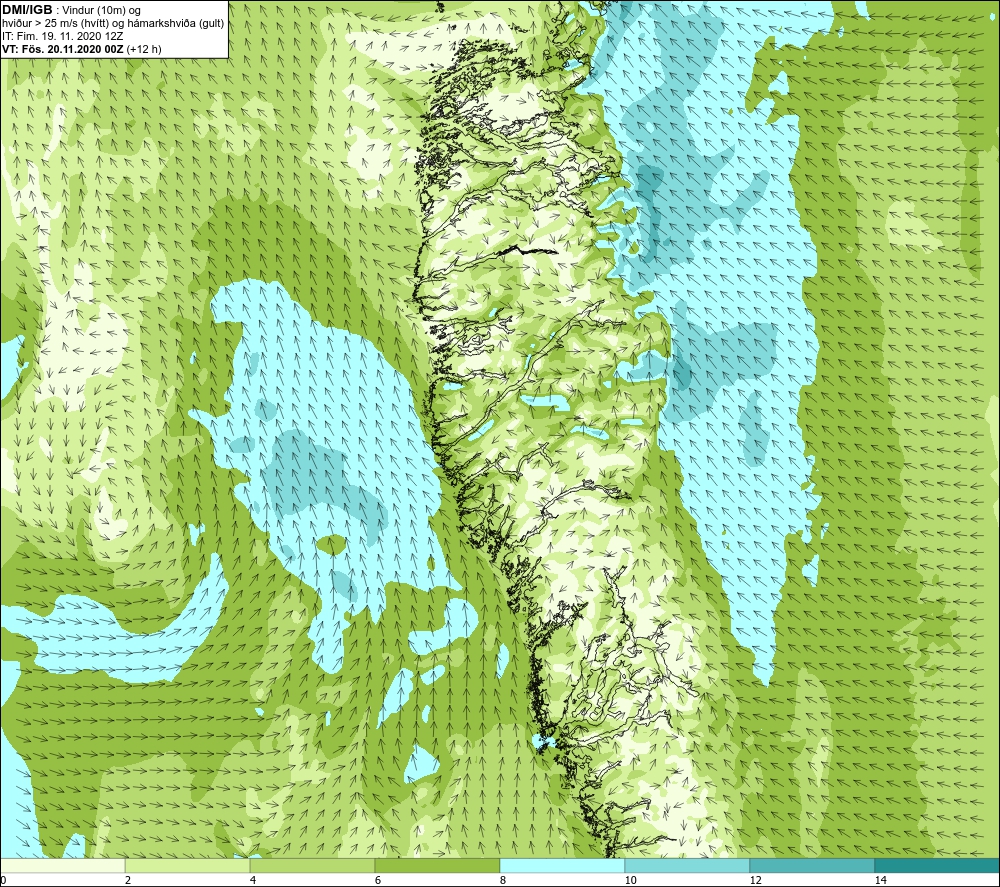The height and width of the screenshot is (887, 1000).
Task: Click the 12–14 m/s teal legend segment
Action: (x=812, y=866)
